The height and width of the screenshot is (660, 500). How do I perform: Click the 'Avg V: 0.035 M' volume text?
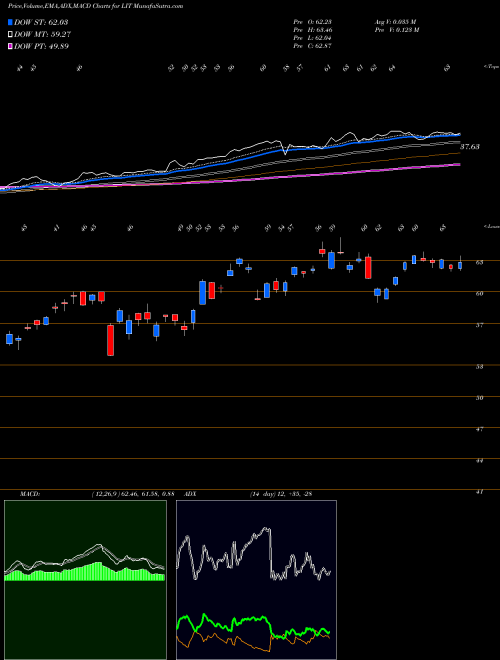tap(396, 22)
